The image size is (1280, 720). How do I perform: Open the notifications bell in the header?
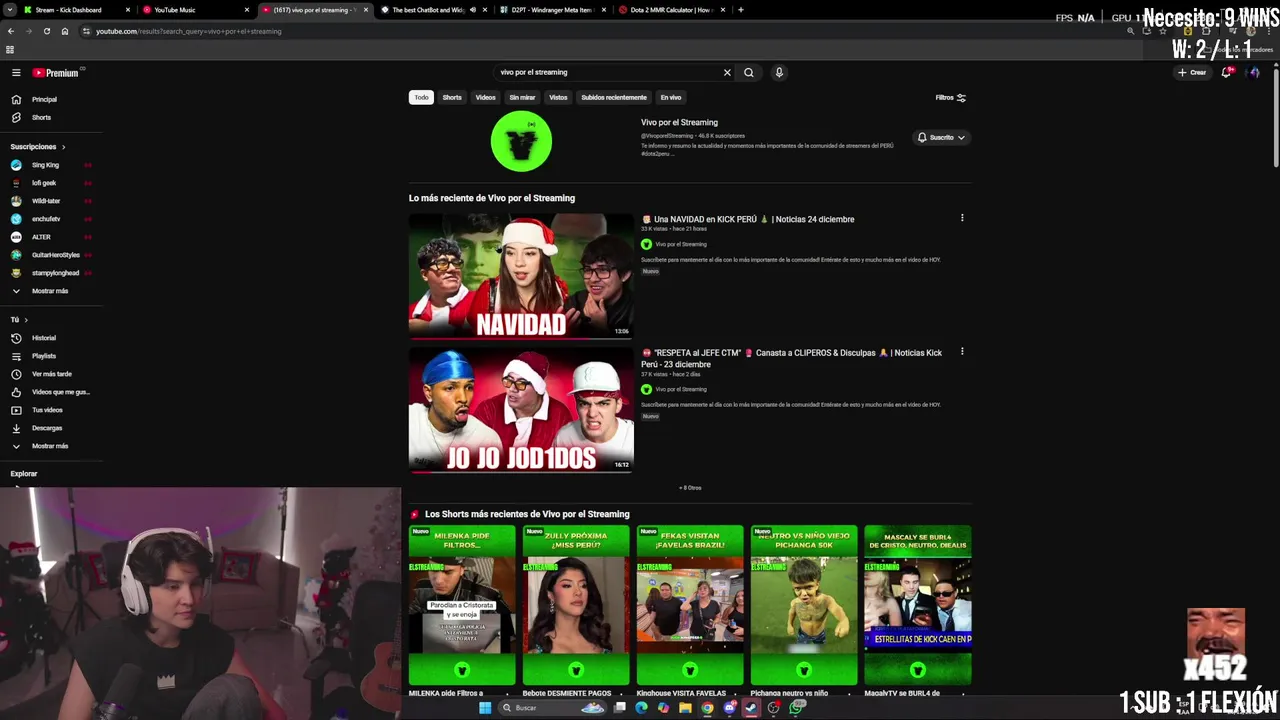coord(1227,72)
